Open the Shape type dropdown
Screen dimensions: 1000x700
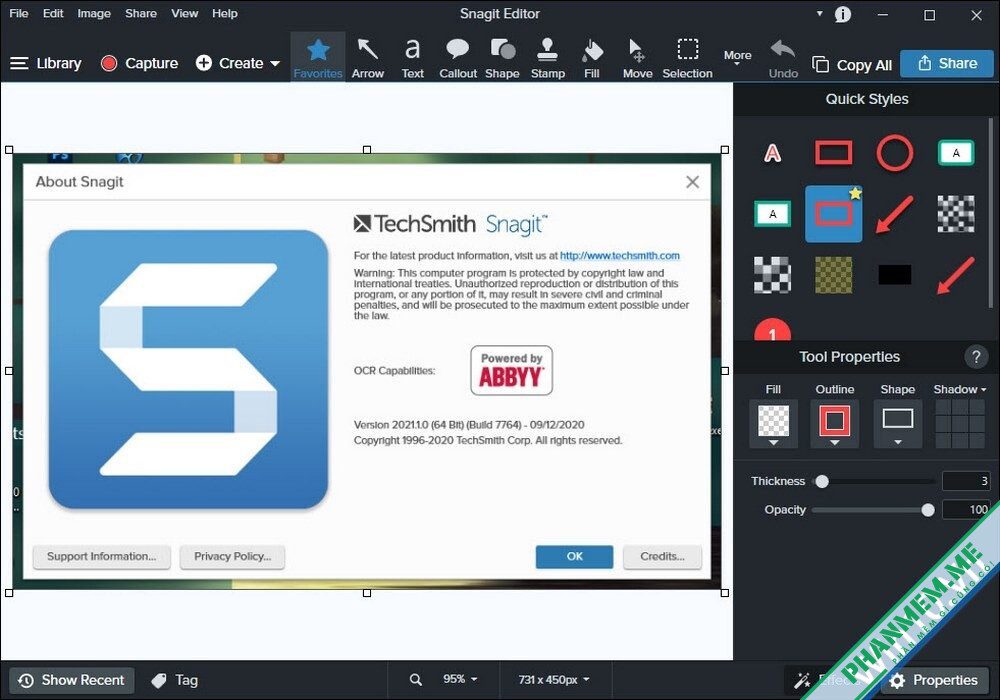pyautogui.click(x=897, y=425)
